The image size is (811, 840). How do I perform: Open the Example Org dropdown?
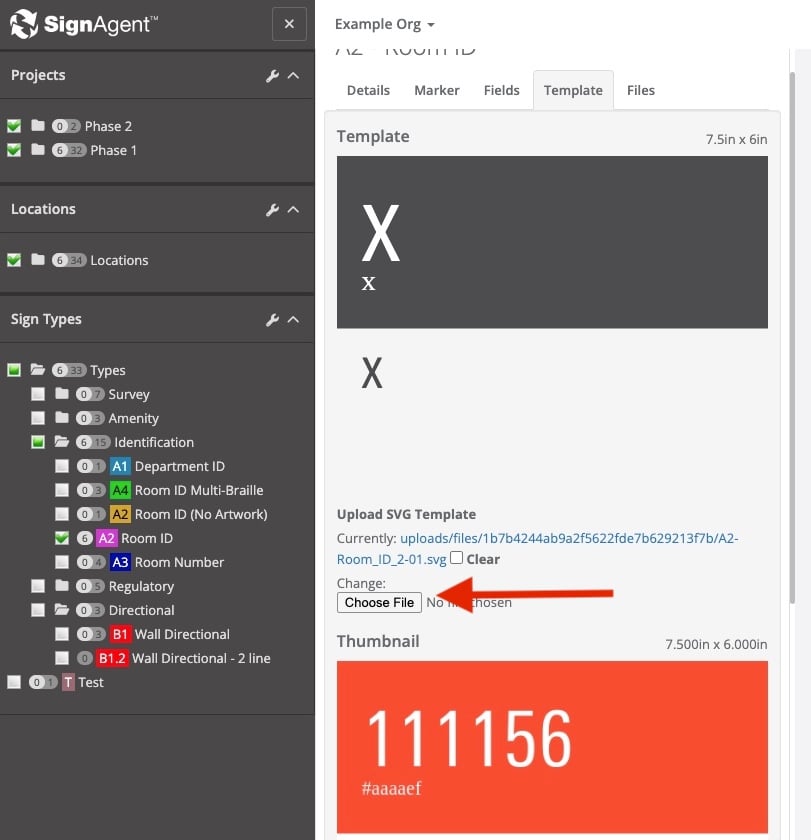tap(384, 24)
